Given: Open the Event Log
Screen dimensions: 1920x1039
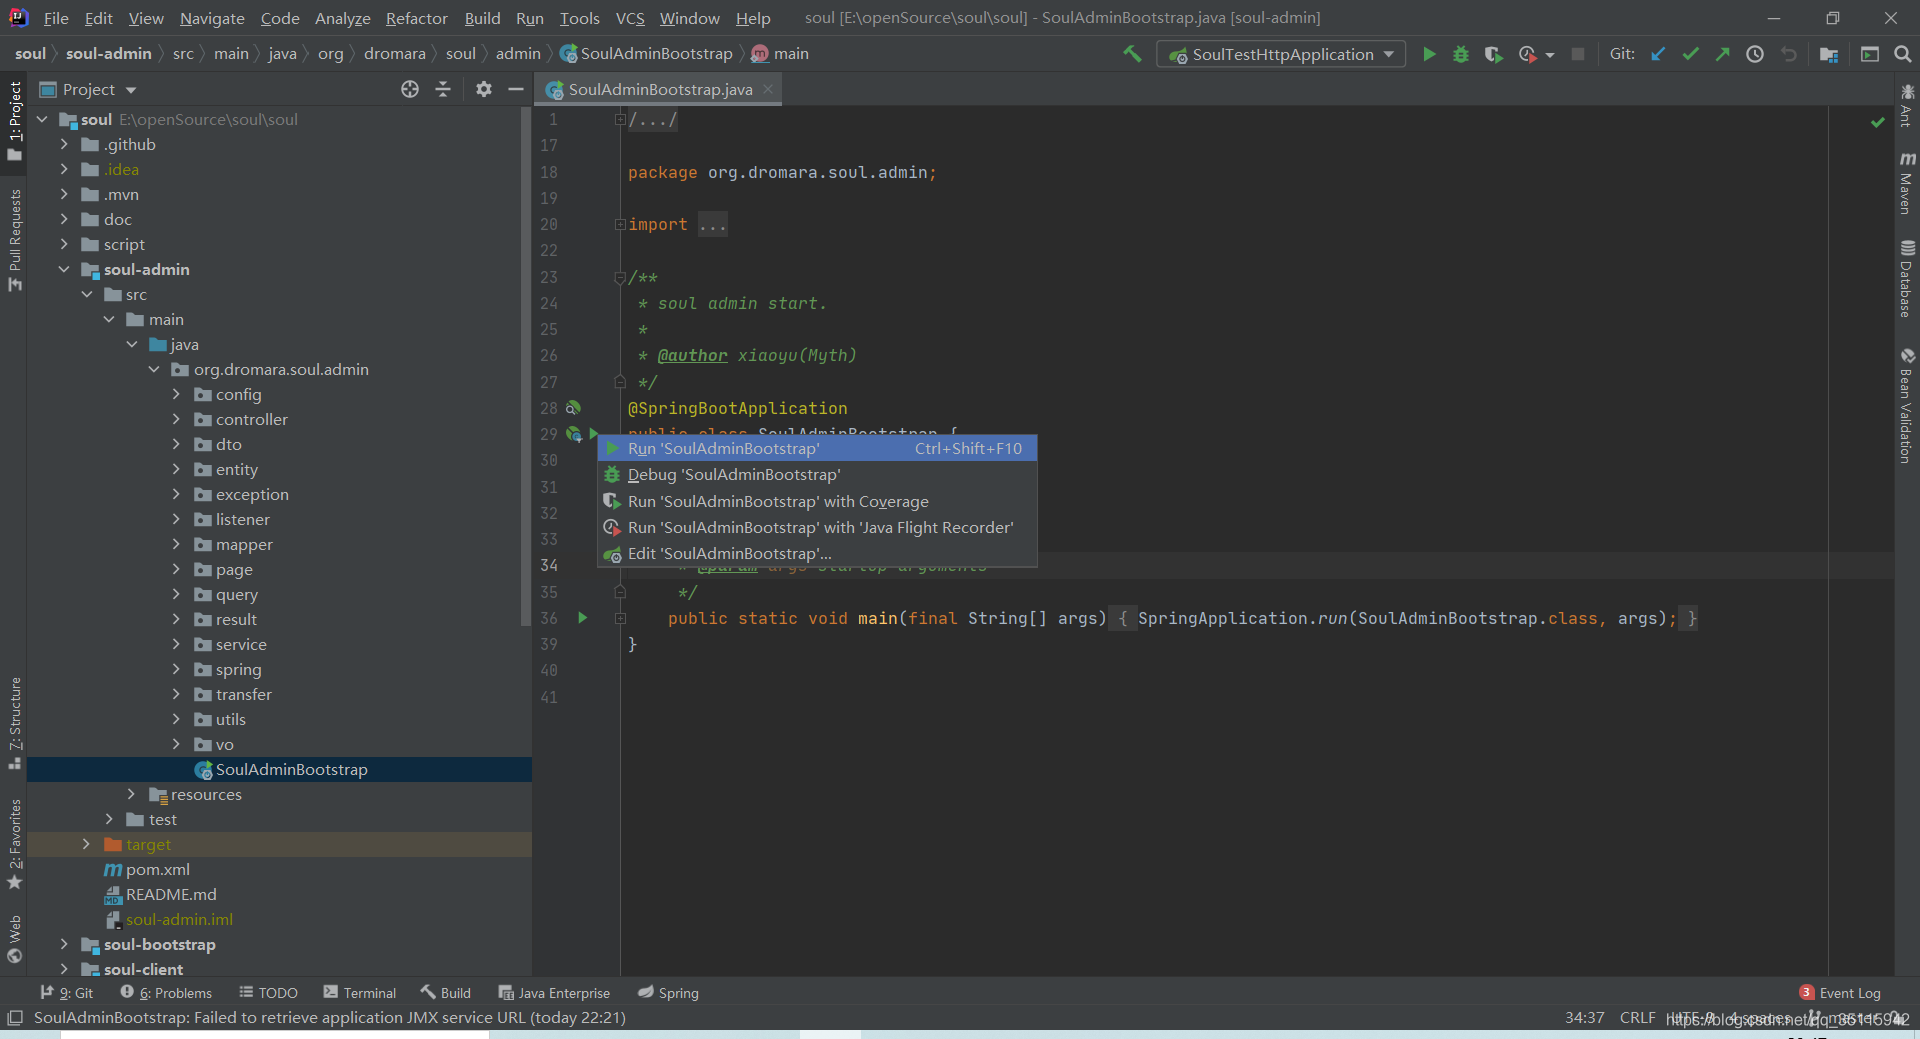Looking at the screenshot, I should [1840, 993].
